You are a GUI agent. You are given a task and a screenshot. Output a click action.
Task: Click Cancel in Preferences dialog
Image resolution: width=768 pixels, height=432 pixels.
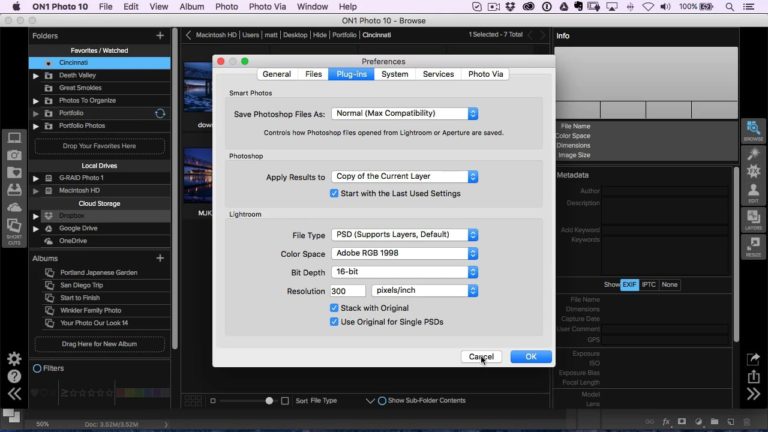point(481,357)
